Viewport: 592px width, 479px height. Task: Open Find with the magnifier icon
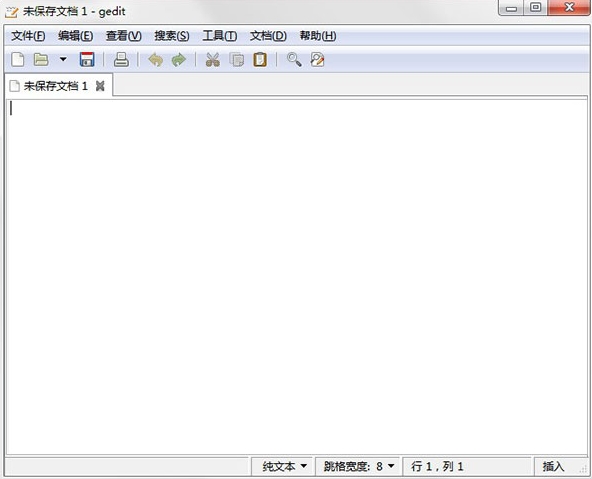click(x=294, y=60)
